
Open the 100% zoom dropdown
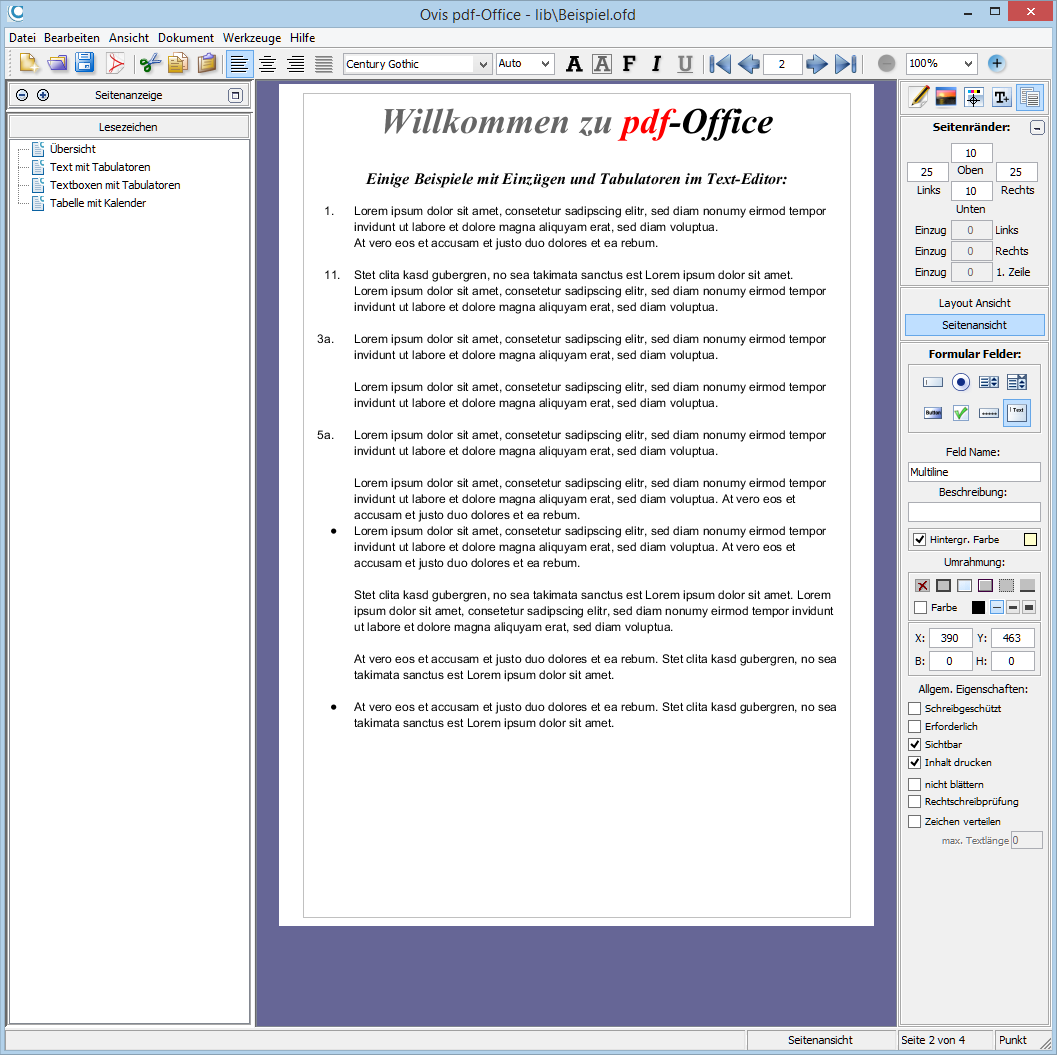(x=969, y=64)
